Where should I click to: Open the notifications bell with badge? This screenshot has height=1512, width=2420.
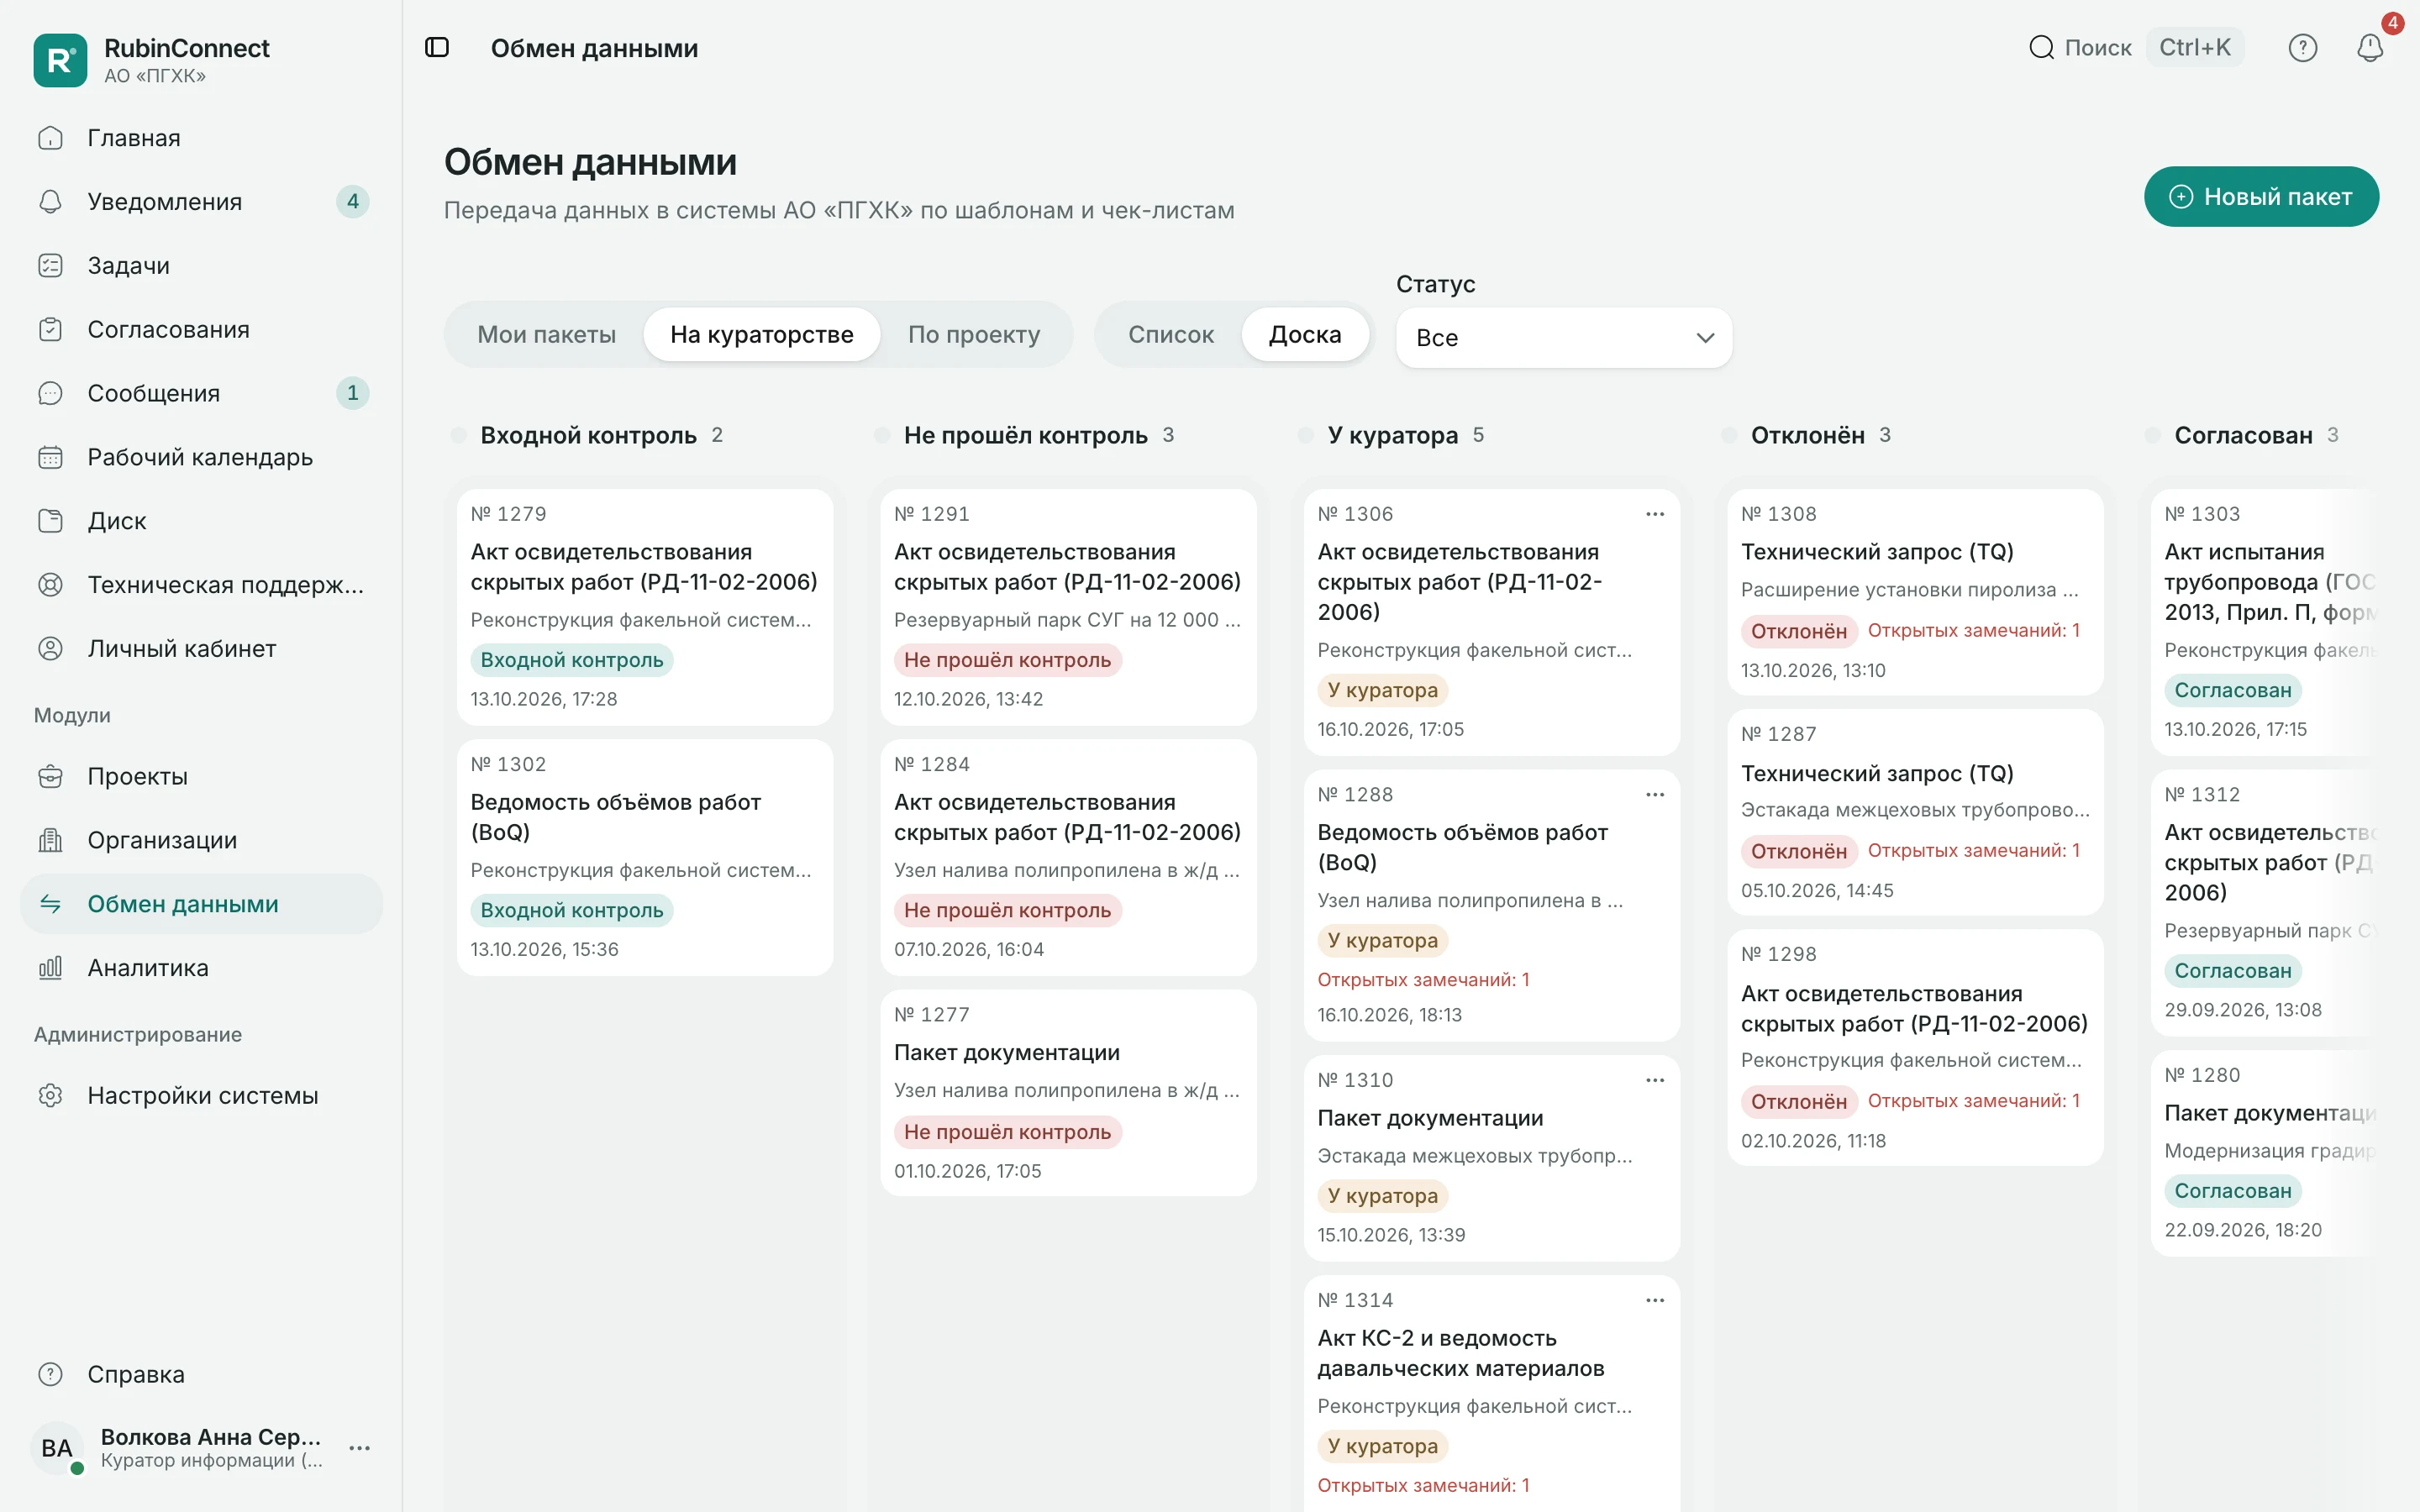click(2370, 47)
